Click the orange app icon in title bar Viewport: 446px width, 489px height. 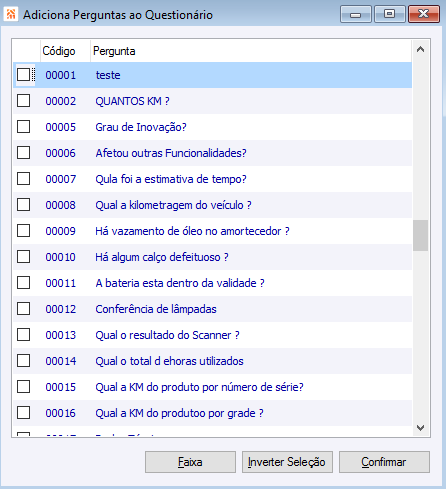pos(11,14)
